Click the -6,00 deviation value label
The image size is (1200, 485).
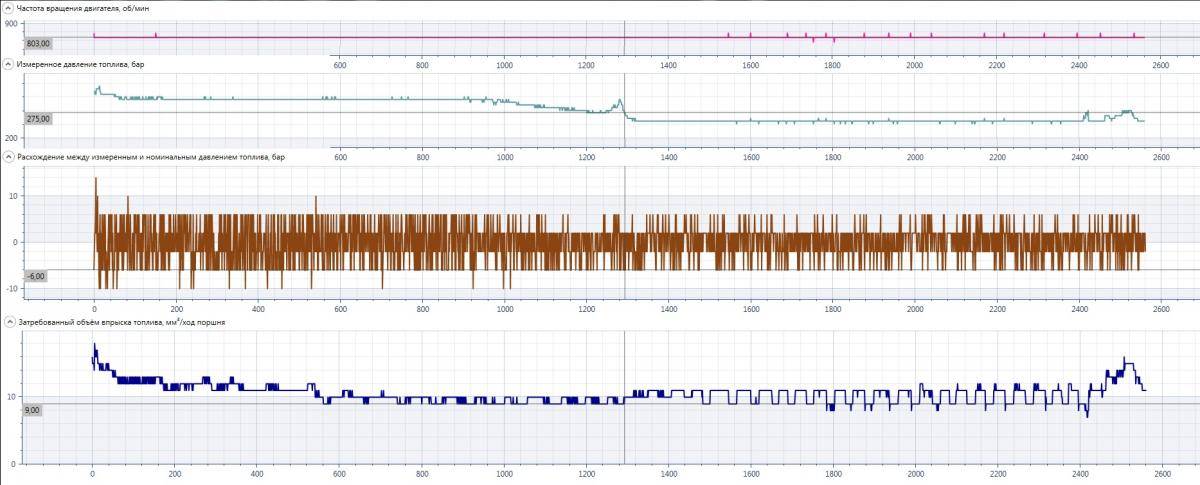[x=35, y=276]
